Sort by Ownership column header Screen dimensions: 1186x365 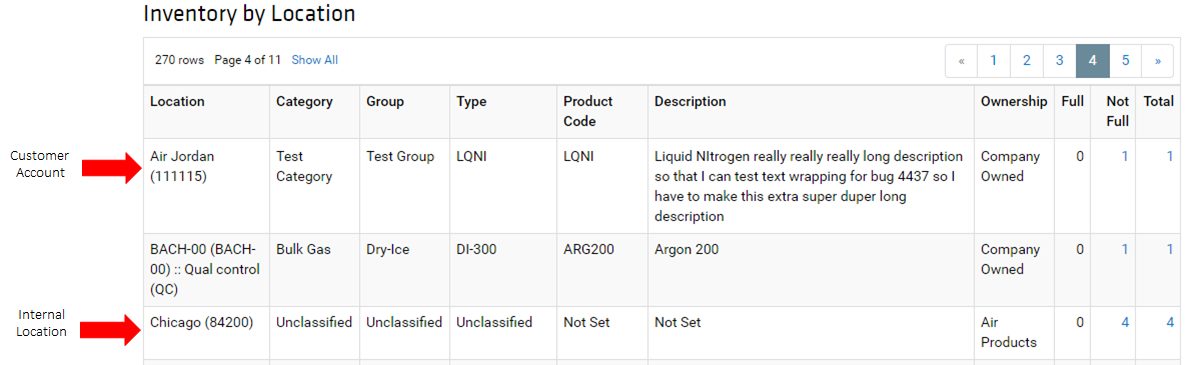pyautogui.click(x=1014, y=101)
